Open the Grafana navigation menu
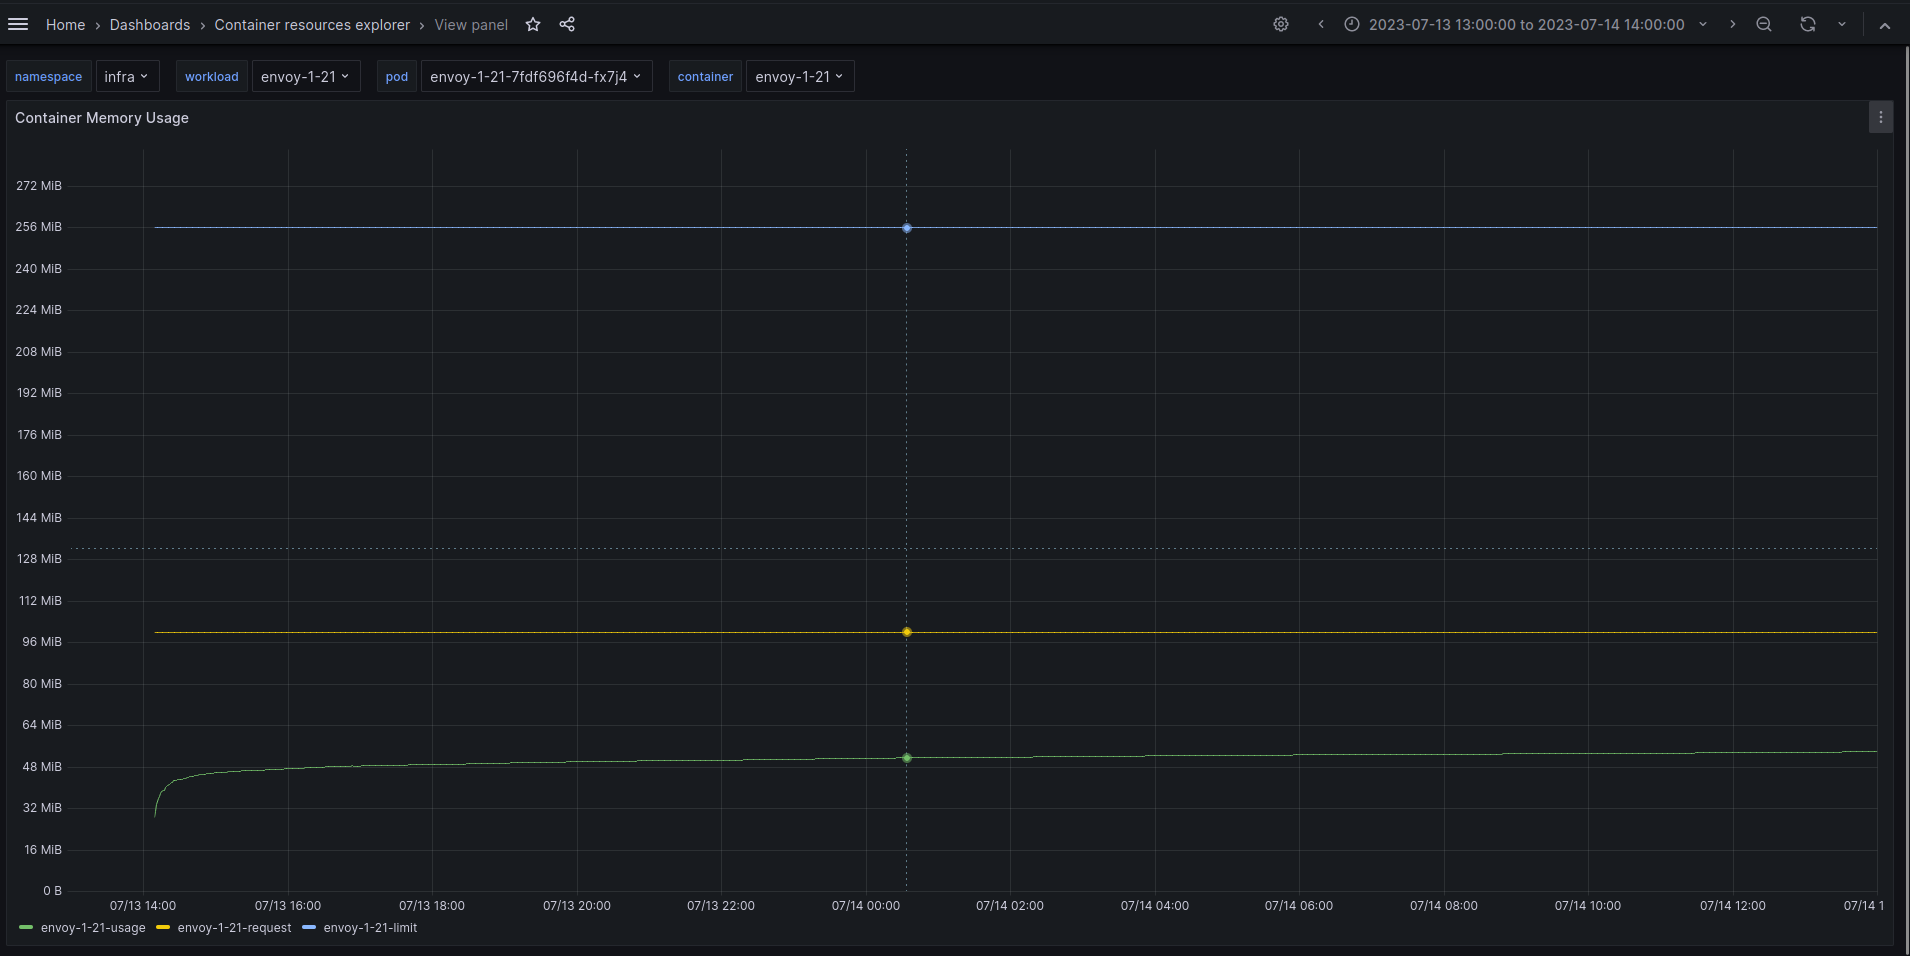Viewport: 1910px width, 956px height. (18, 24)
